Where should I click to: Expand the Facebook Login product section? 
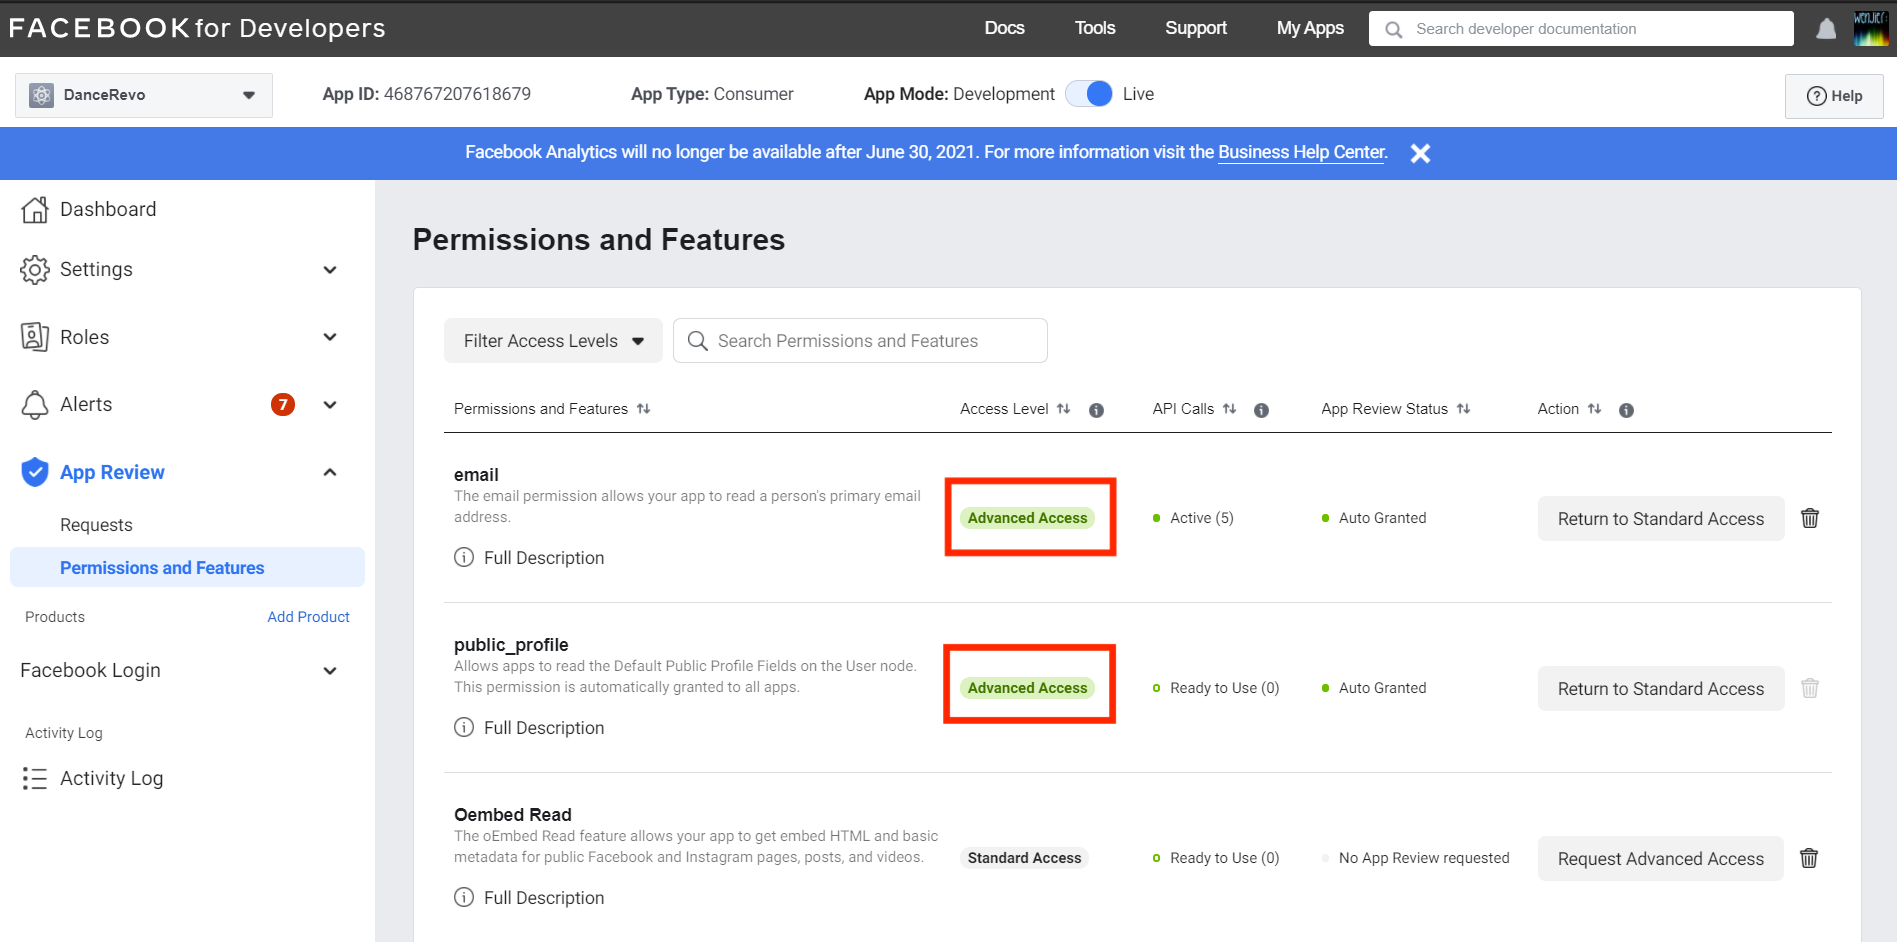pos(330,671)
